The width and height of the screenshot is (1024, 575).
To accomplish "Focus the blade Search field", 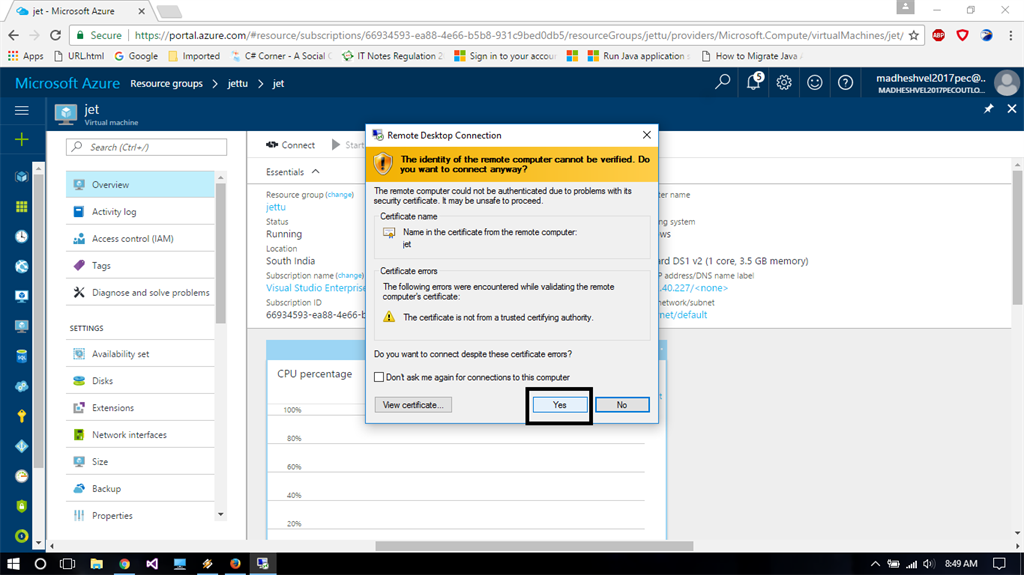I will click(x=146, y=147).
